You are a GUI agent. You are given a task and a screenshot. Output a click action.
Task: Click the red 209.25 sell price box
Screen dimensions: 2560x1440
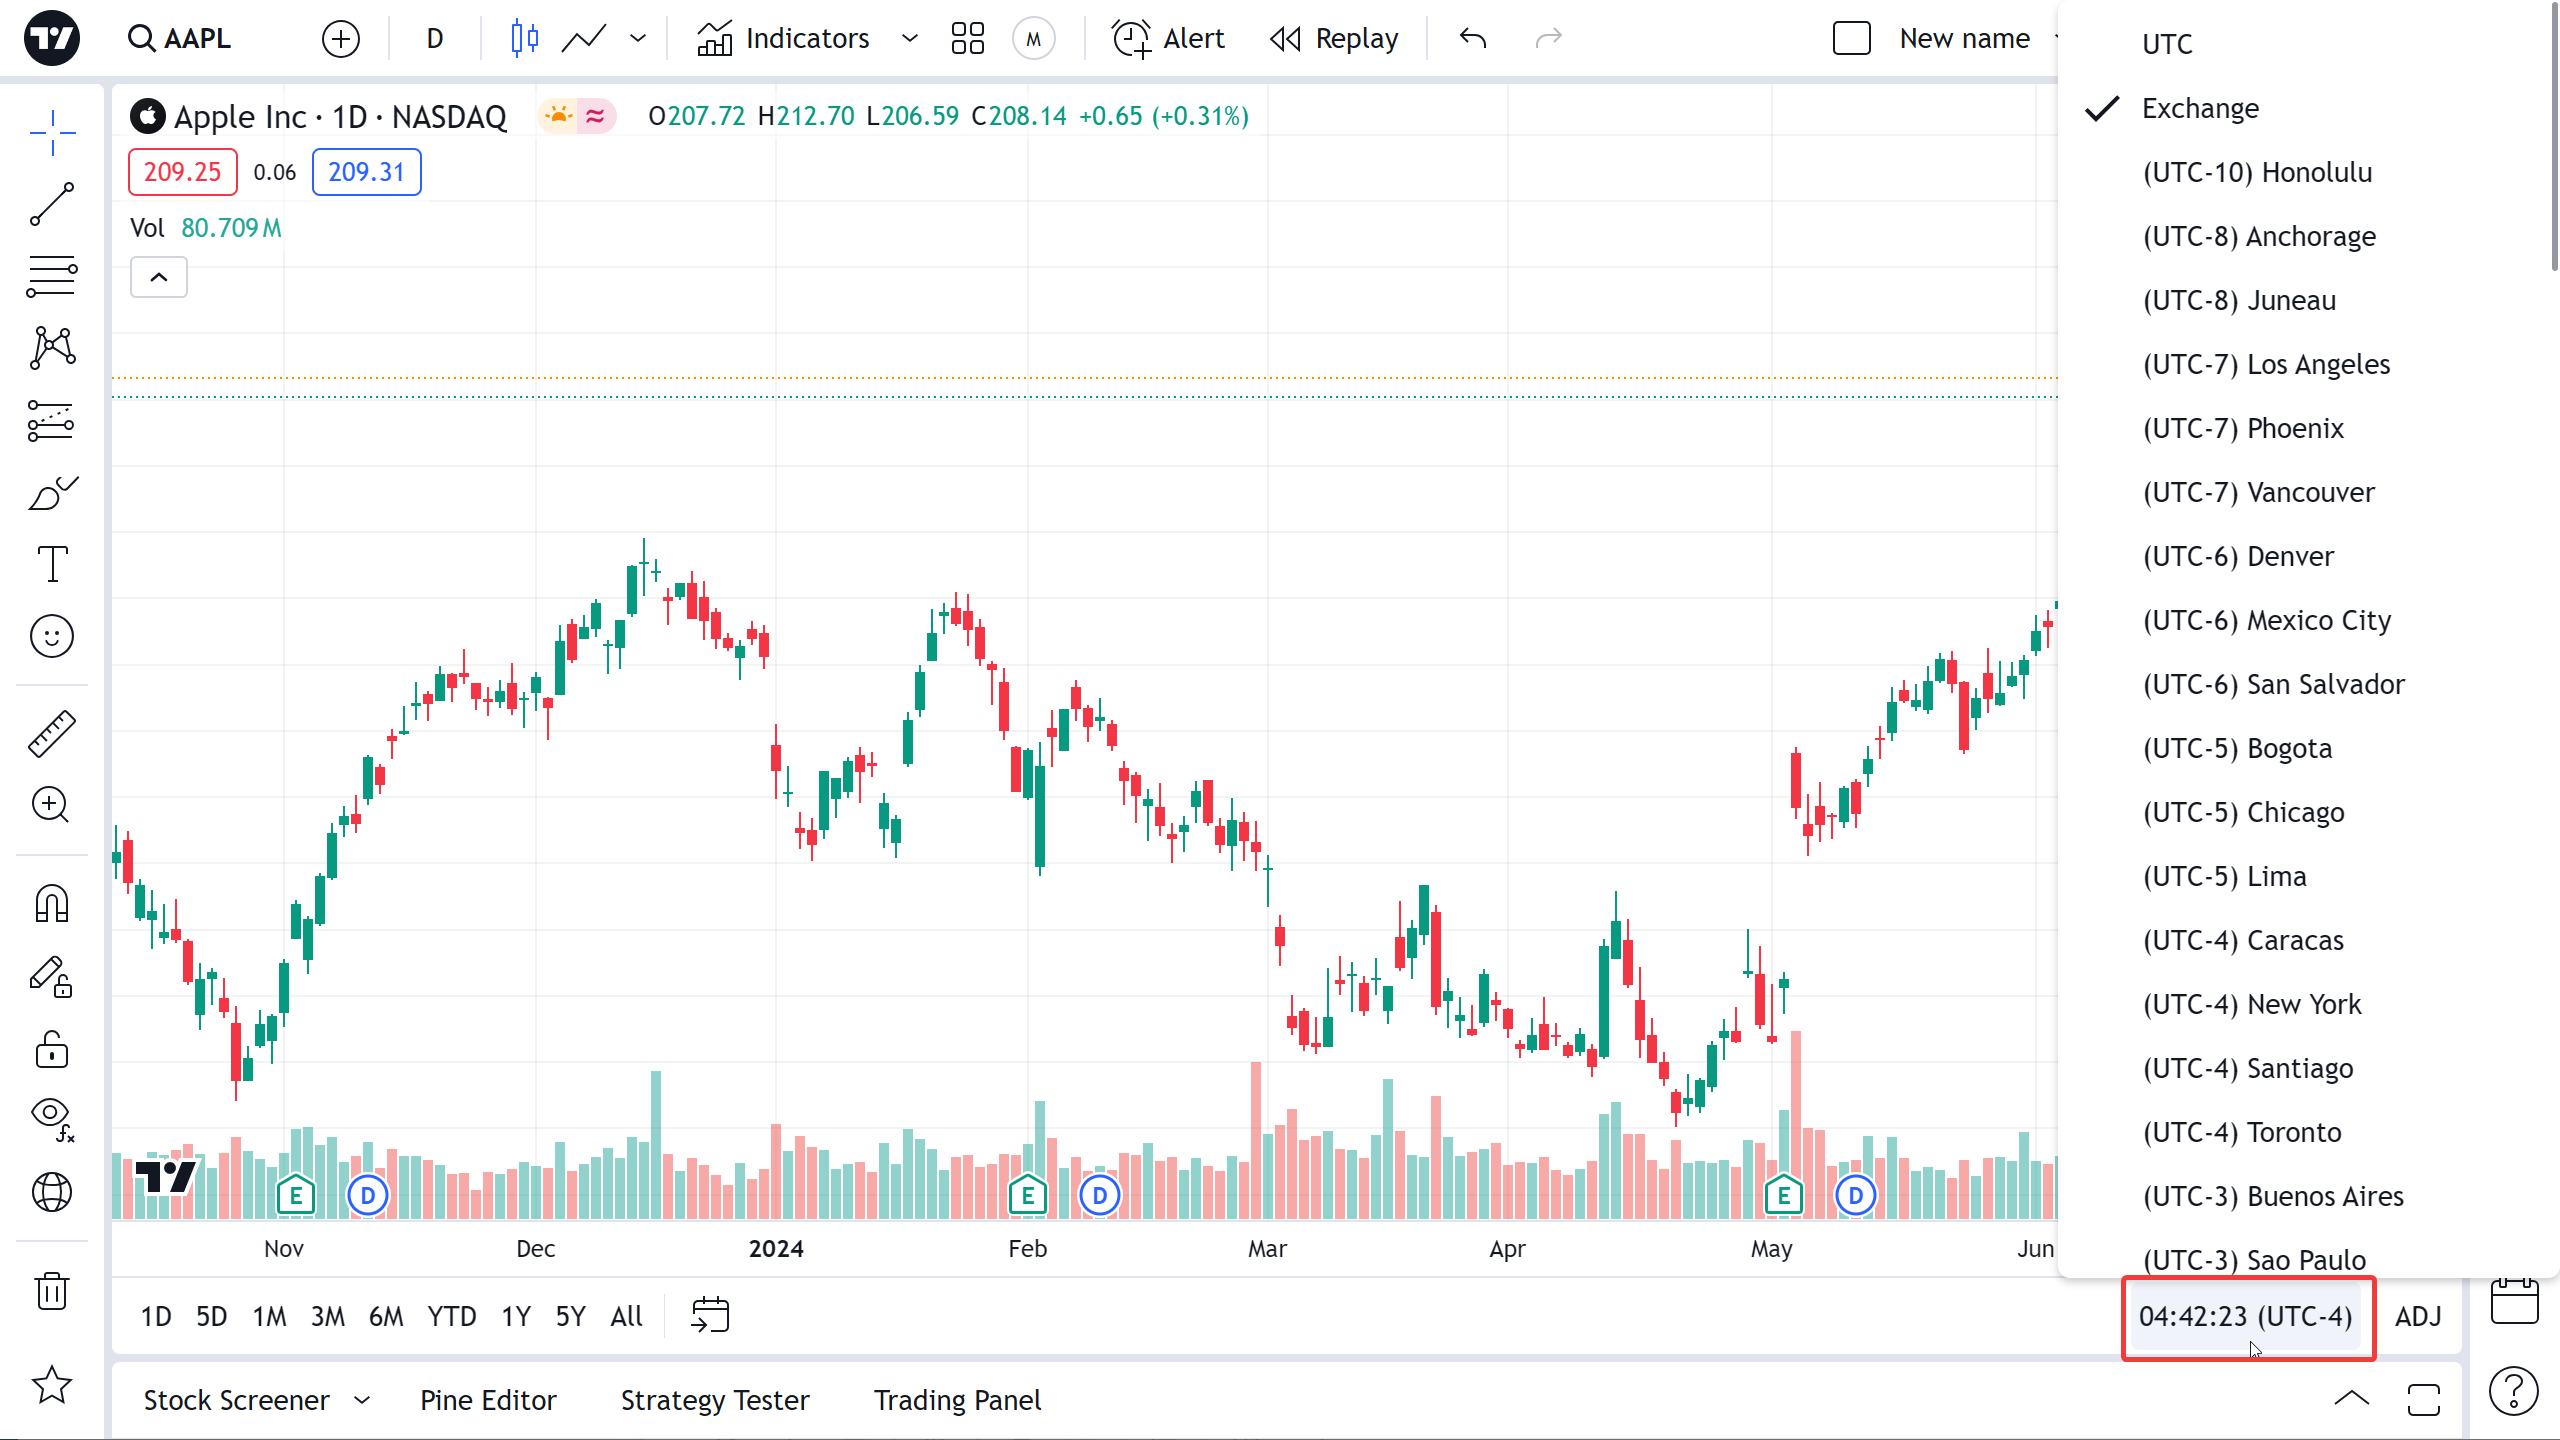(x=182, y=172)
